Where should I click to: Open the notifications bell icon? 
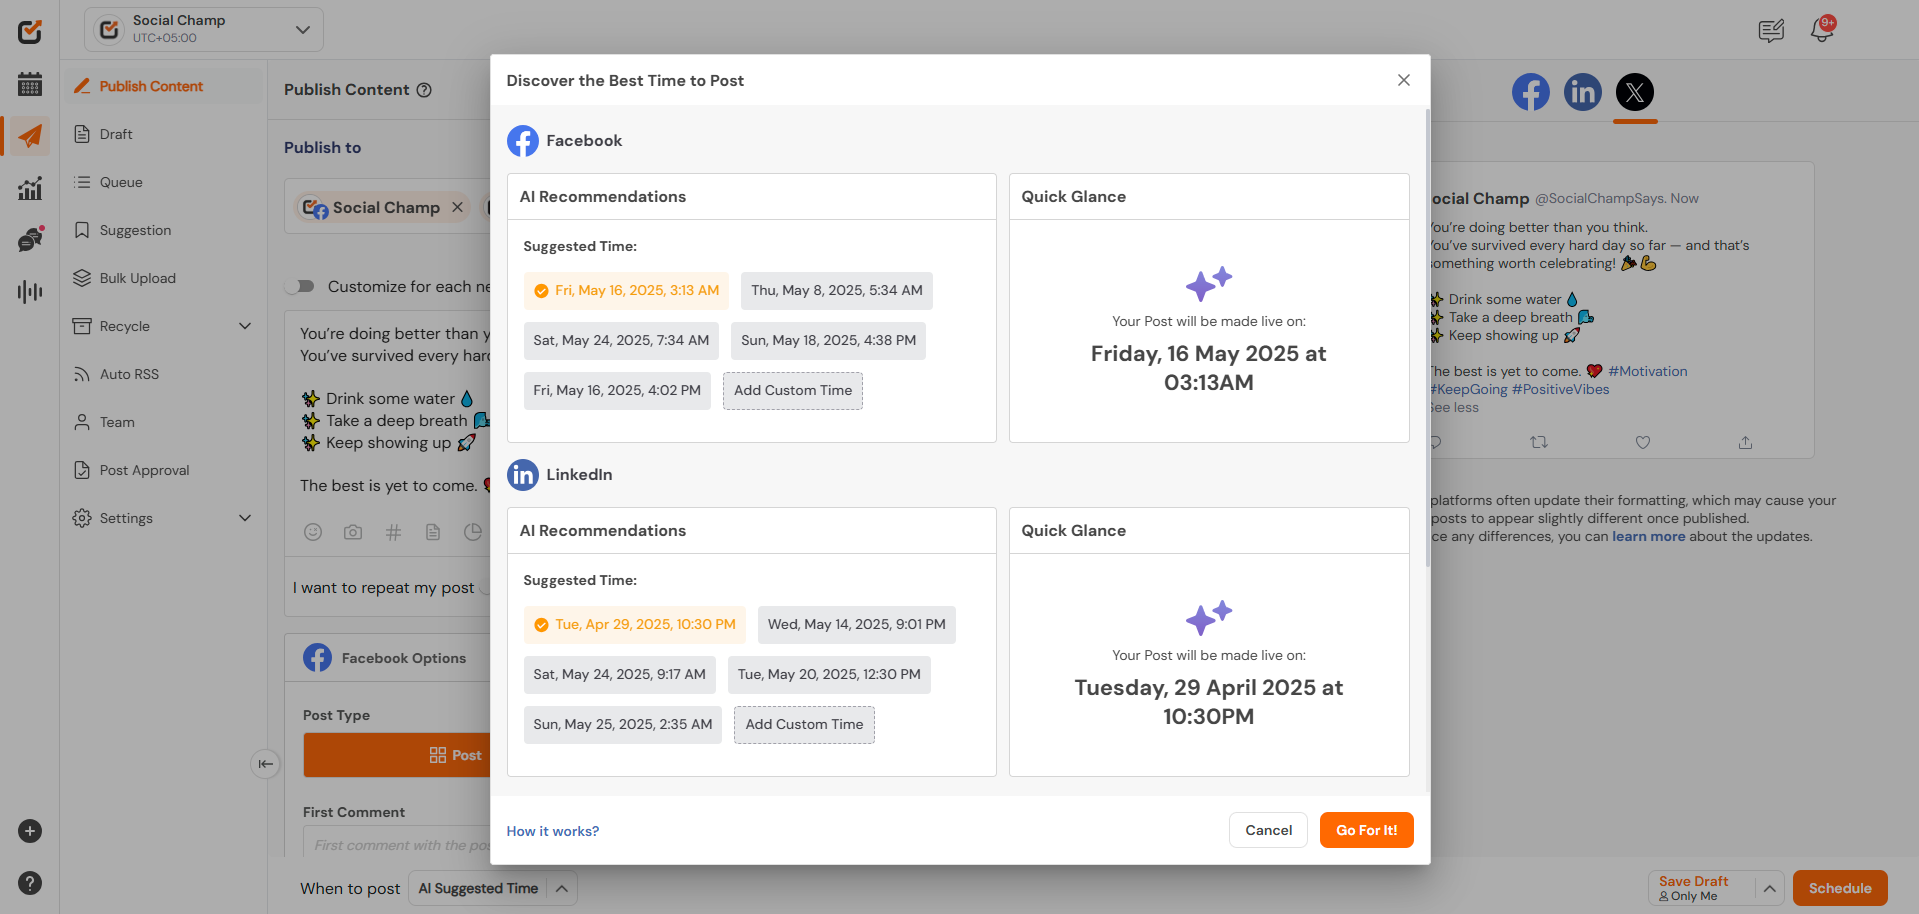pos(1822,30)
